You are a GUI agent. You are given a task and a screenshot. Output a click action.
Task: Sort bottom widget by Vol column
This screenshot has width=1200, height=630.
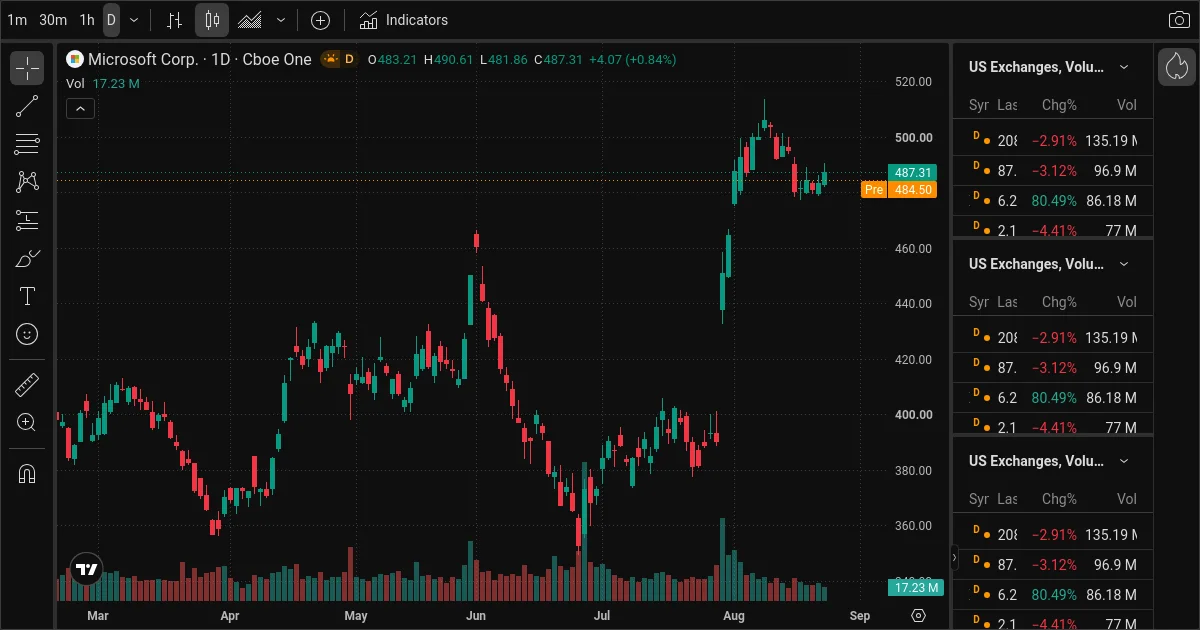(x=1127, y=499)
